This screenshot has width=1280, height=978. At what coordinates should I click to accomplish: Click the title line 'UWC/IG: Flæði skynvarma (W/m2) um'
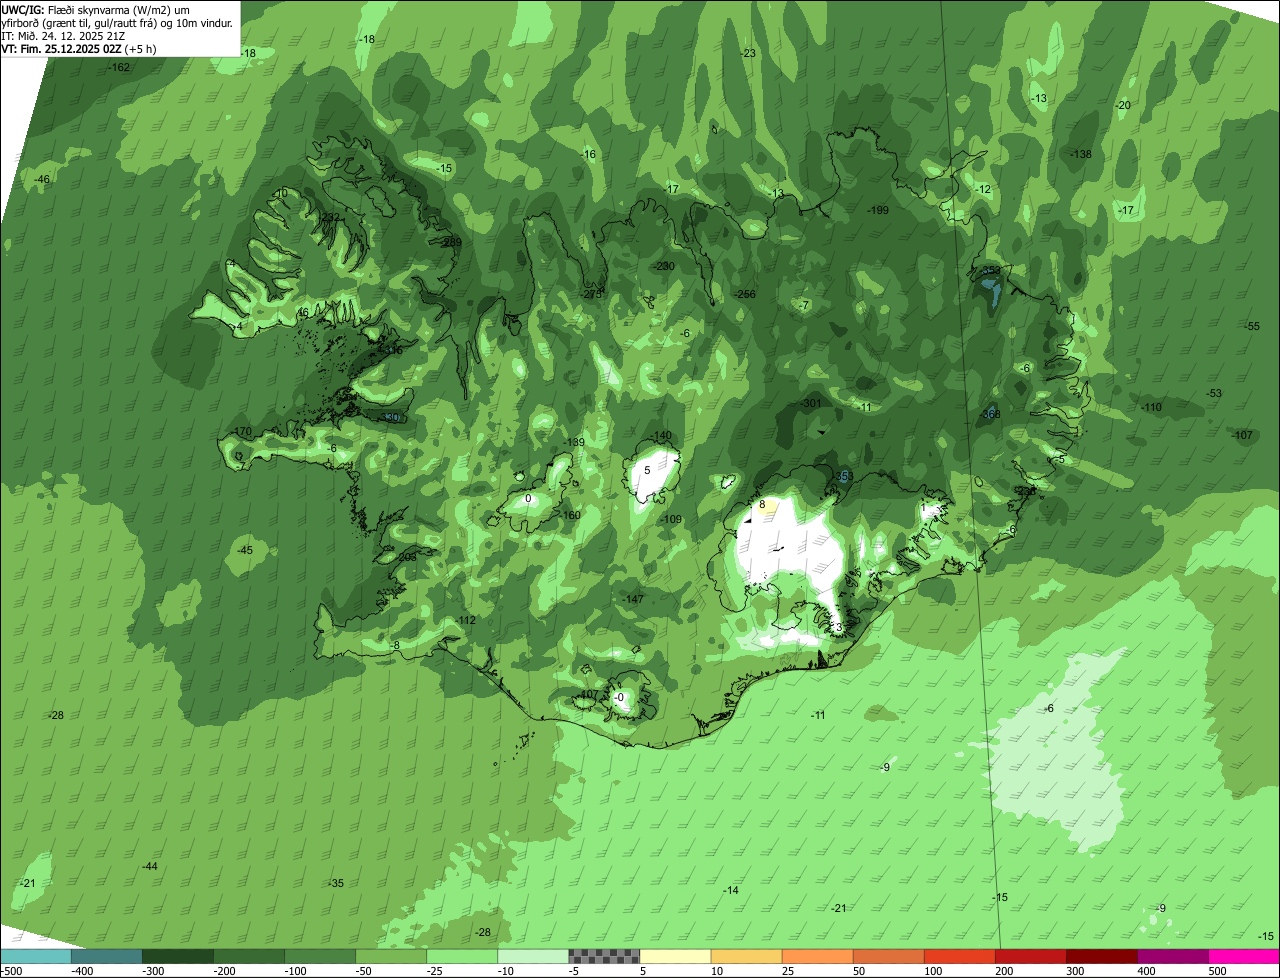96,9
